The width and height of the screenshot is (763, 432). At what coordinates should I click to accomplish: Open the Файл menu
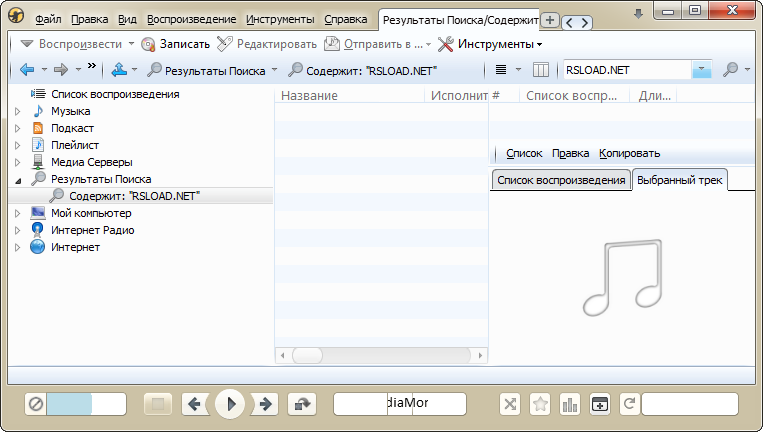point(48,20)
